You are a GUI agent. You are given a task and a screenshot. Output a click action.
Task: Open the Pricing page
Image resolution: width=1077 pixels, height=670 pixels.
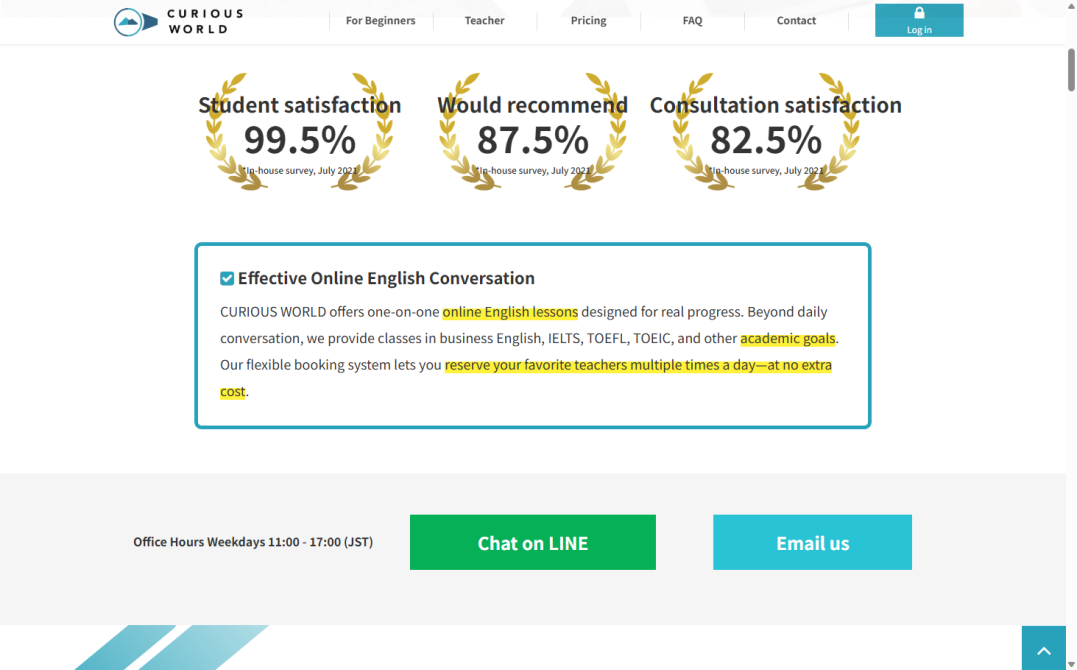point(589,21)
